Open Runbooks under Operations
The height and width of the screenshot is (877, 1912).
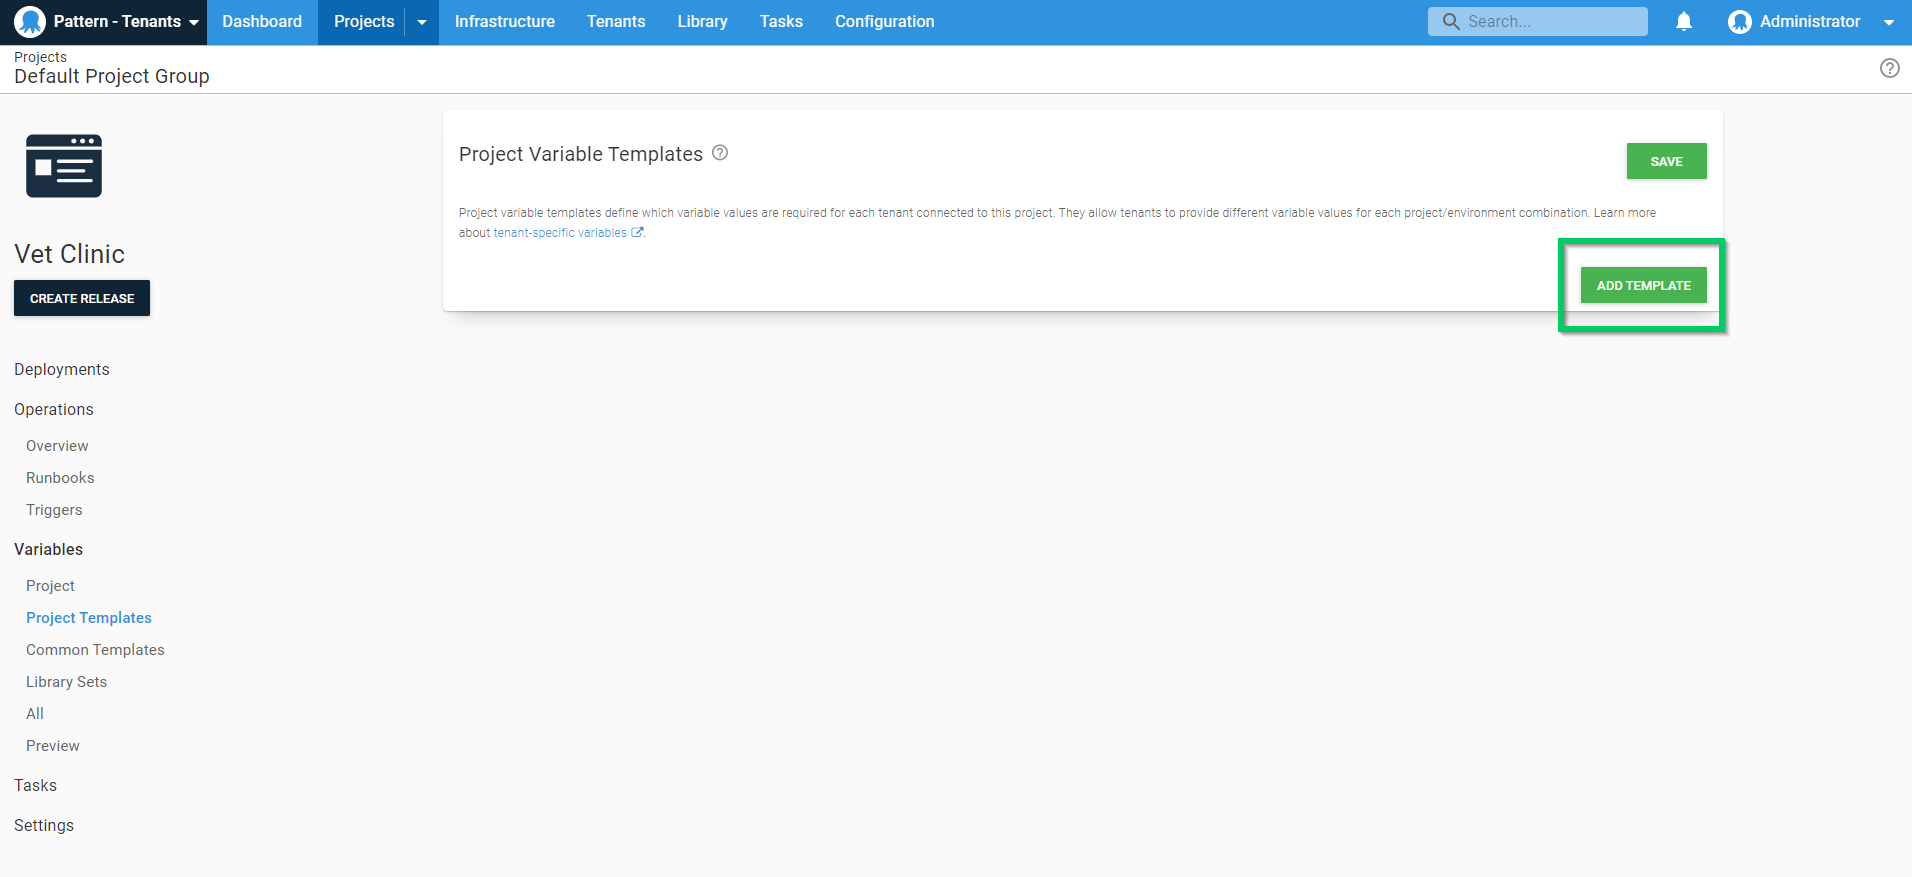(x=60, y=478)
